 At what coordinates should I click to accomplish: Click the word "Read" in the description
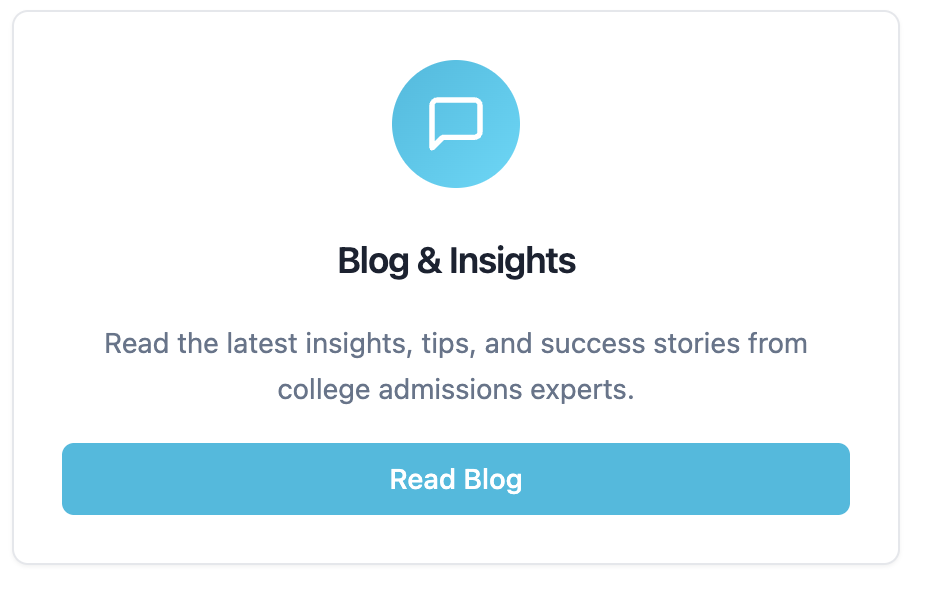pos(135,344)
